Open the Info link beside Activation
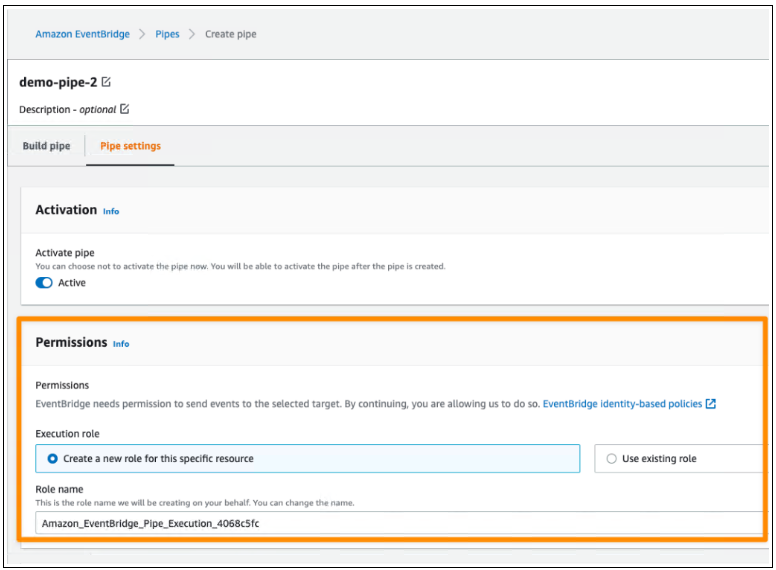Viewport: 776px width, 570px height. click(x=111, y=211)
